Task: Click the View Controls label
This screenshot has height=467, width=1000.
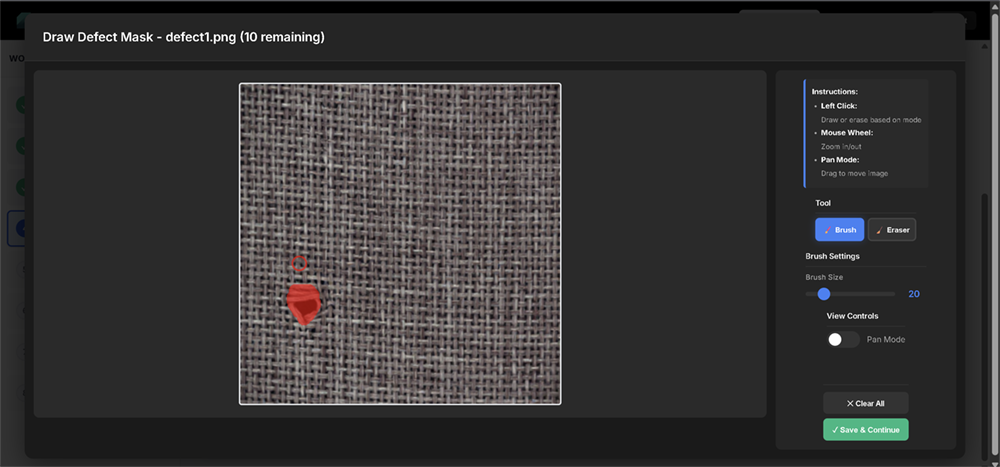Action: pos(852,316)
